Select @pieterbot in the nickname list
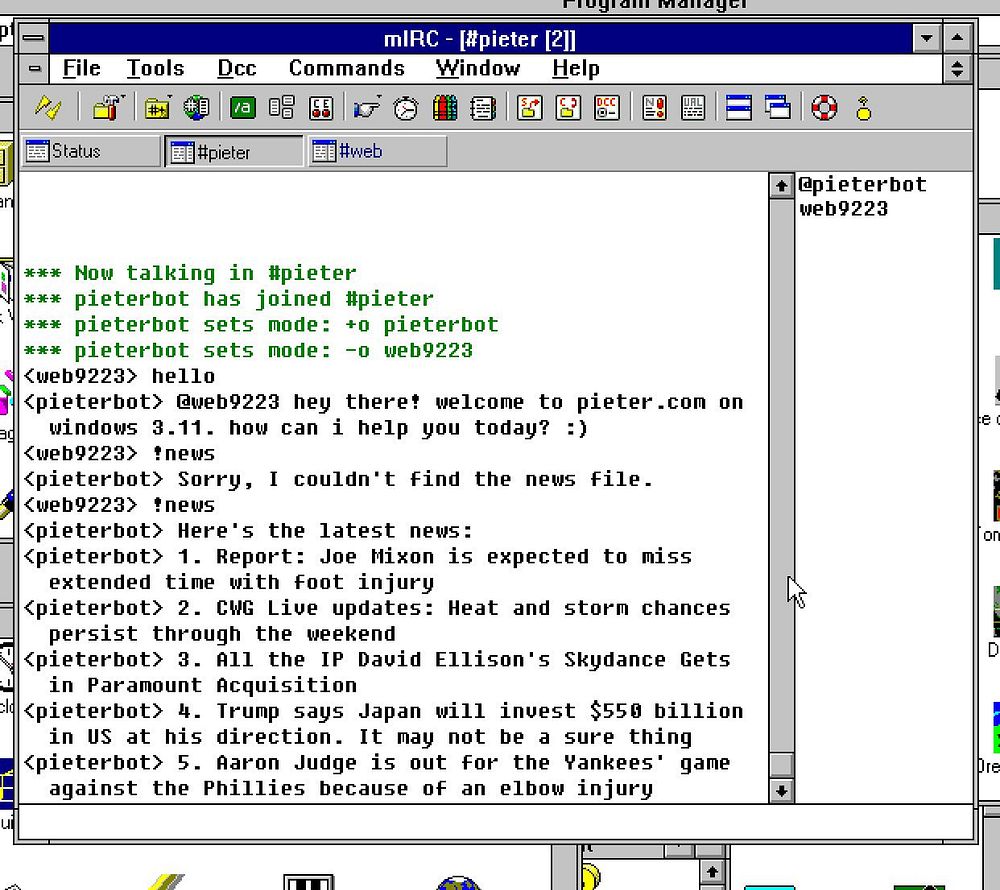Image resolution: width=1000 pixels, height=890 pixels. click(862, 185)
